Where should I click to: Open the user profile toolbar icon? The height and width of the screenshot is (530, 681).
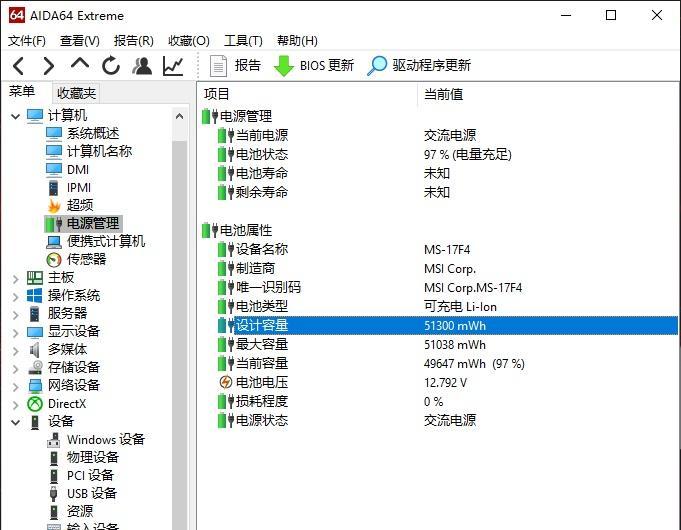[x=142, y=66]
